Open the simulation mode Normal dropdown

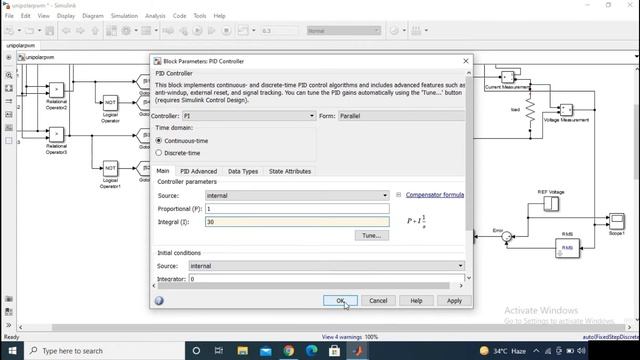coord(344,31)
